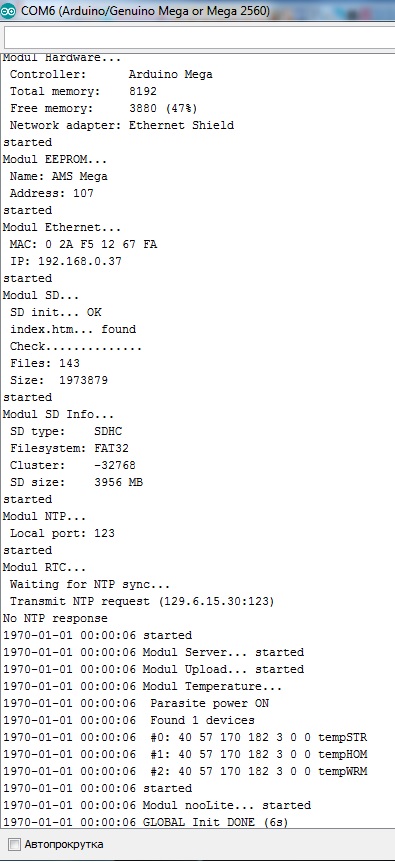Click the Arduino logo icon in title bar
395x863 pixels.
click(8, 11)
